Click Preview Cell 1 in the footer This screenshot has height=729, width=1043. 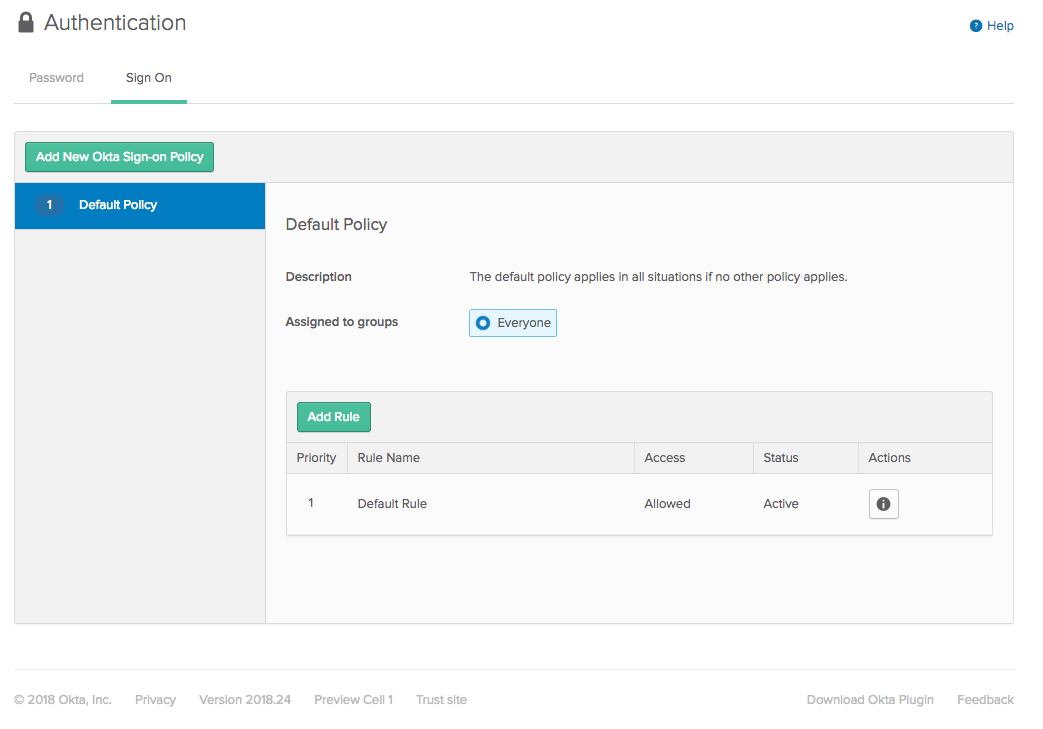tap(353, 700)
